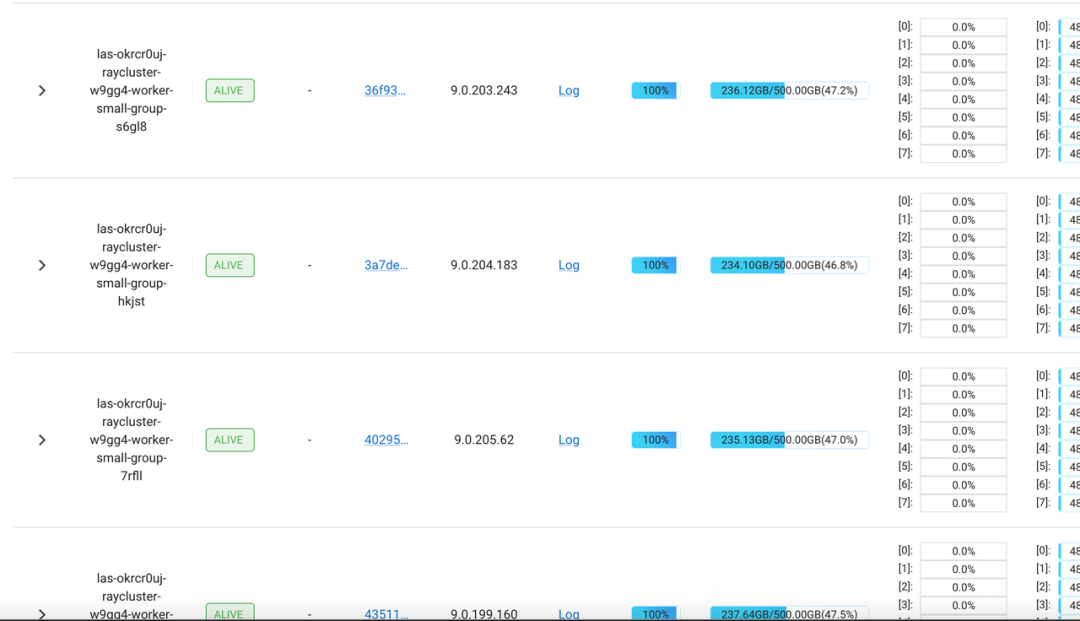This screenshot has height=621, width=1080.
Task: Click memory bar showing 235.13GB/500.00GB(47.0%)
Action: click(x=789, y=440)
